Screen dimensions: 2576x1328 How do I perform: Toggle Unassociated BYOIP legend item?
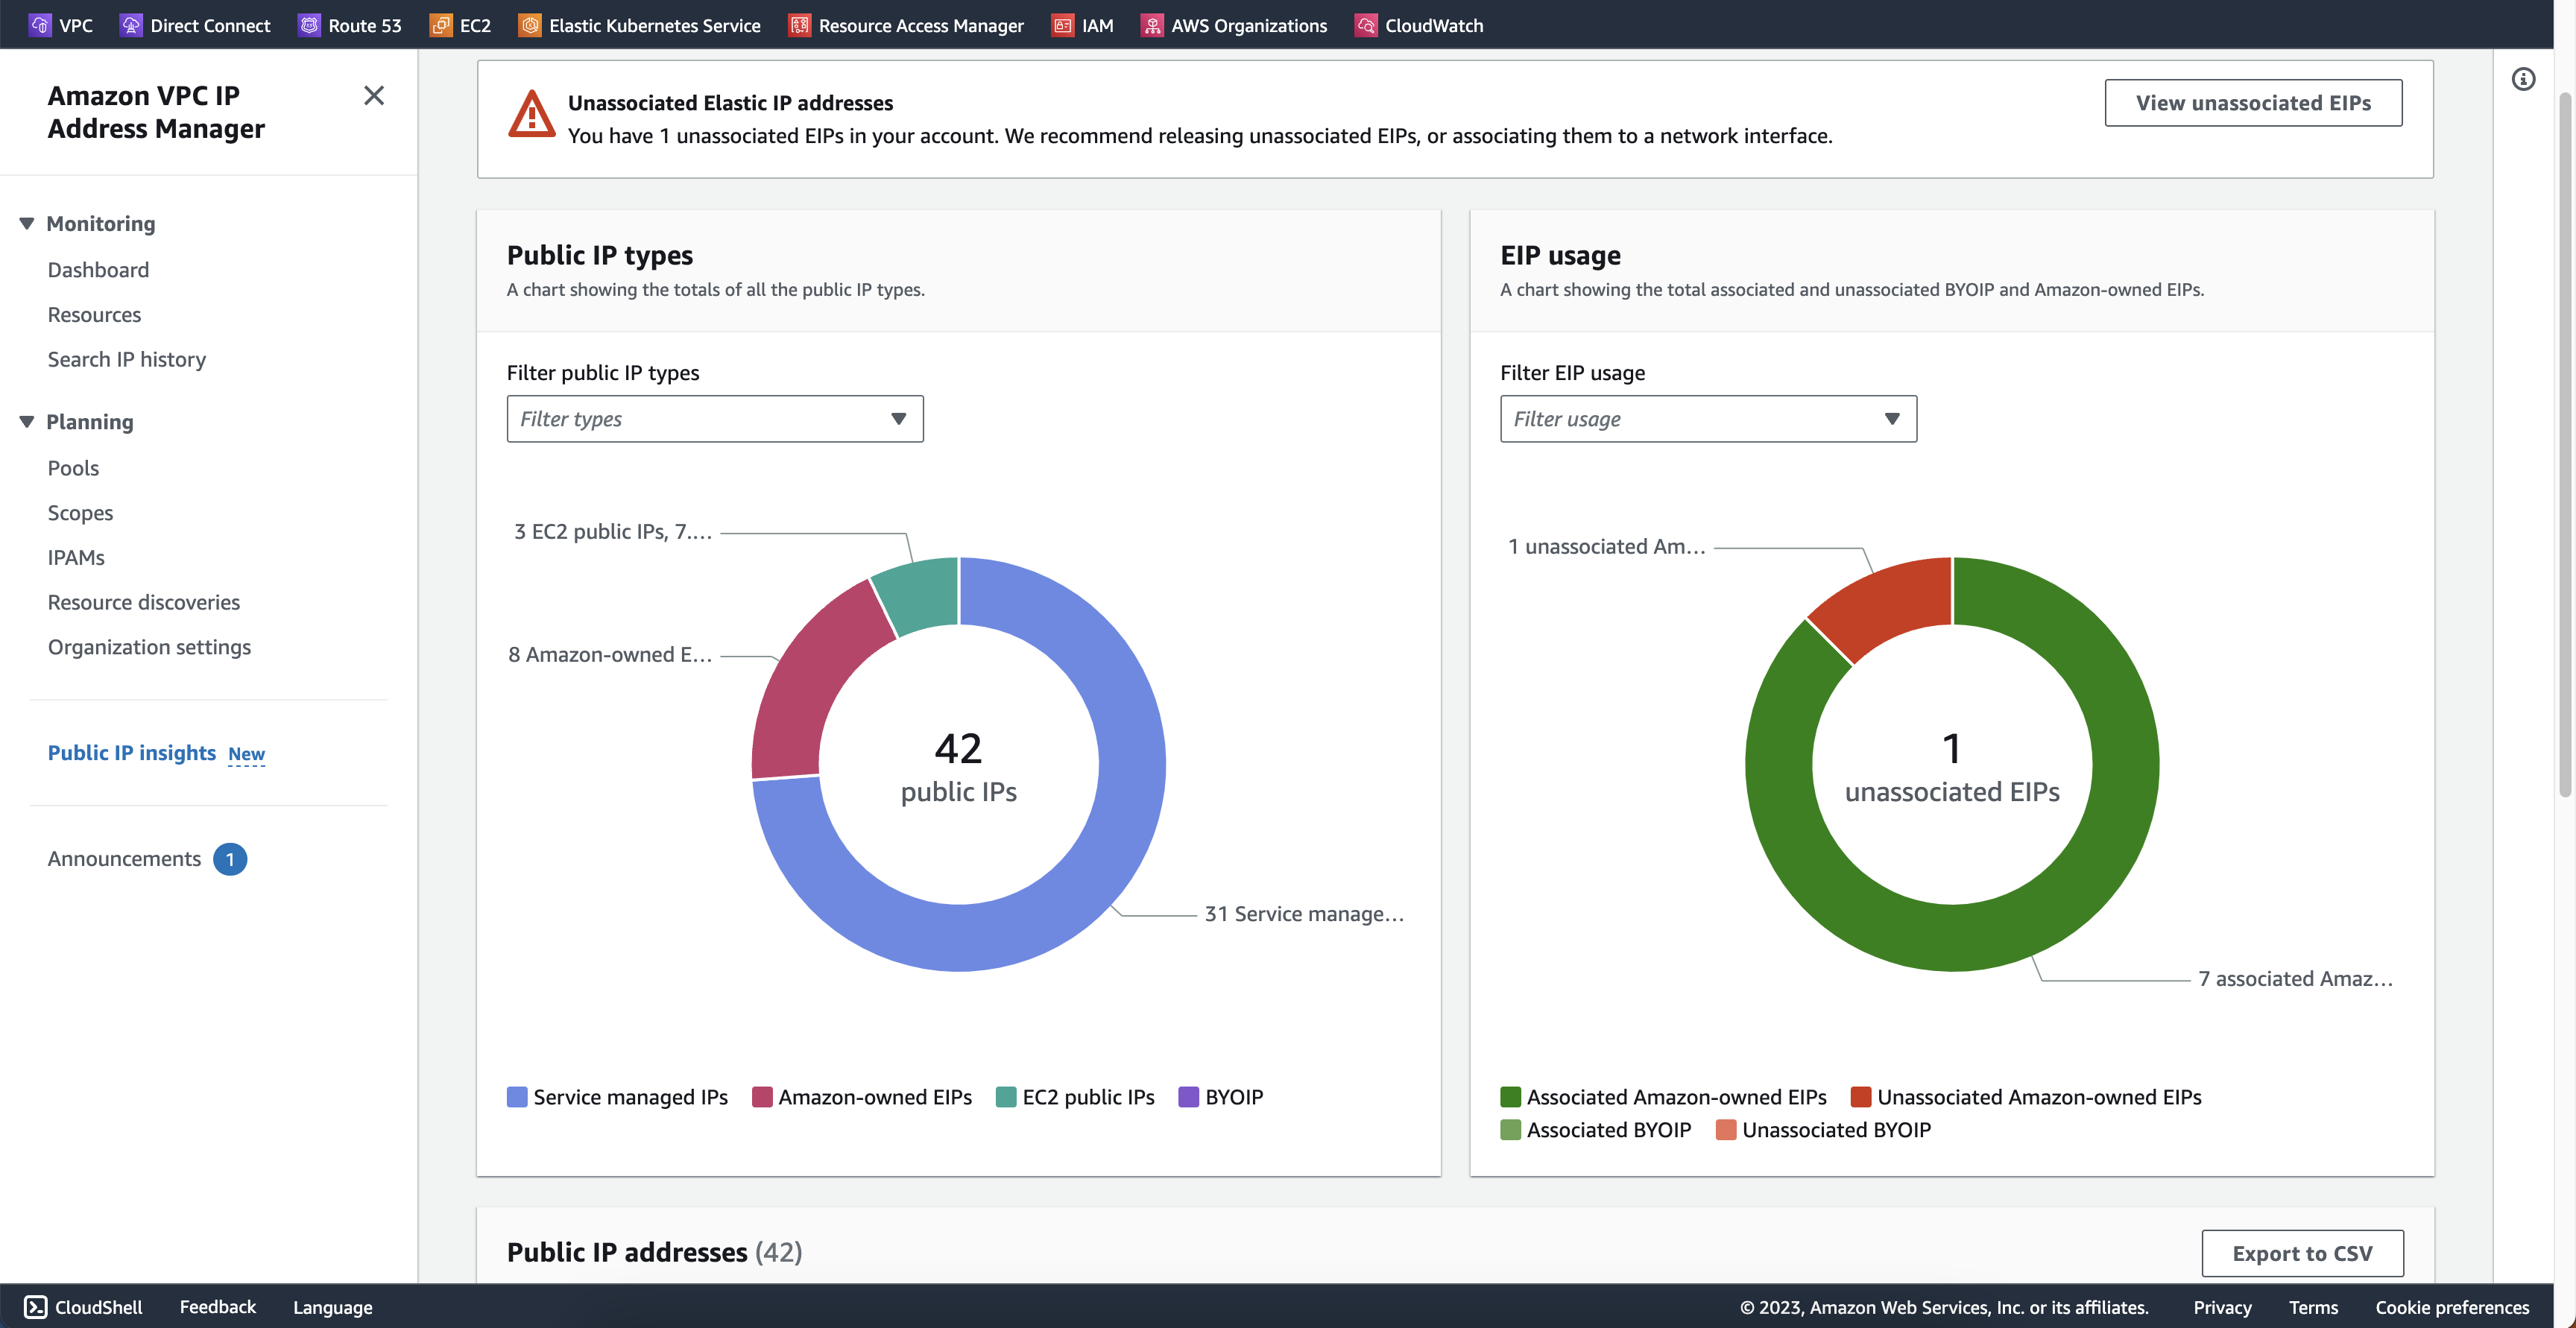click(1824, 1130)
